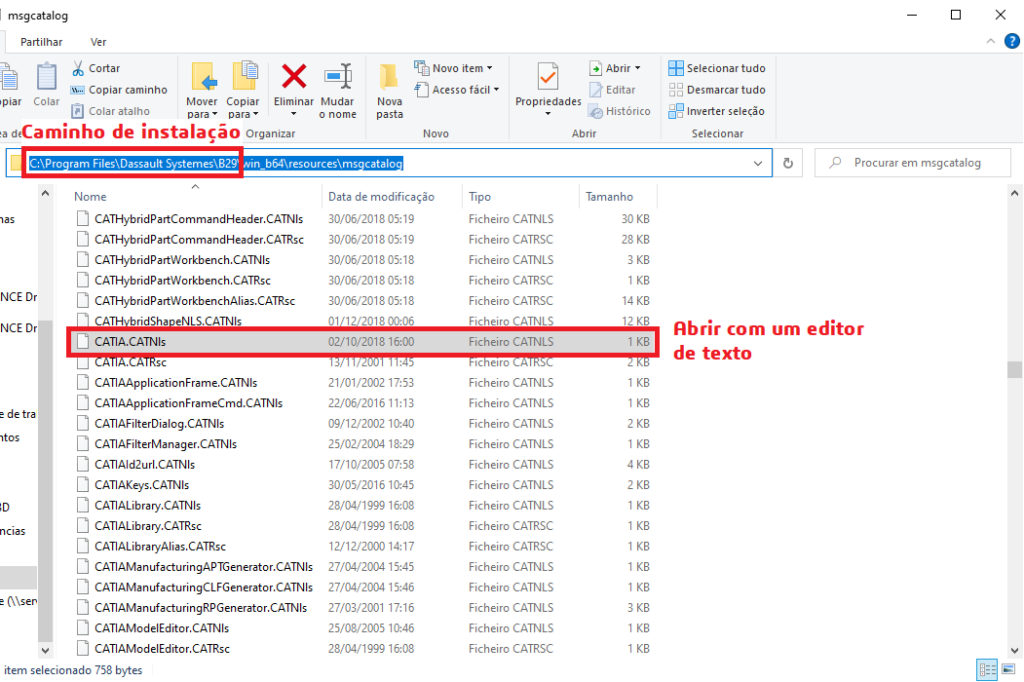The width and height of the screenshot is (1024, 682).
Task: Sort by Data de modificação column header
Action: [x=381, y=197]
